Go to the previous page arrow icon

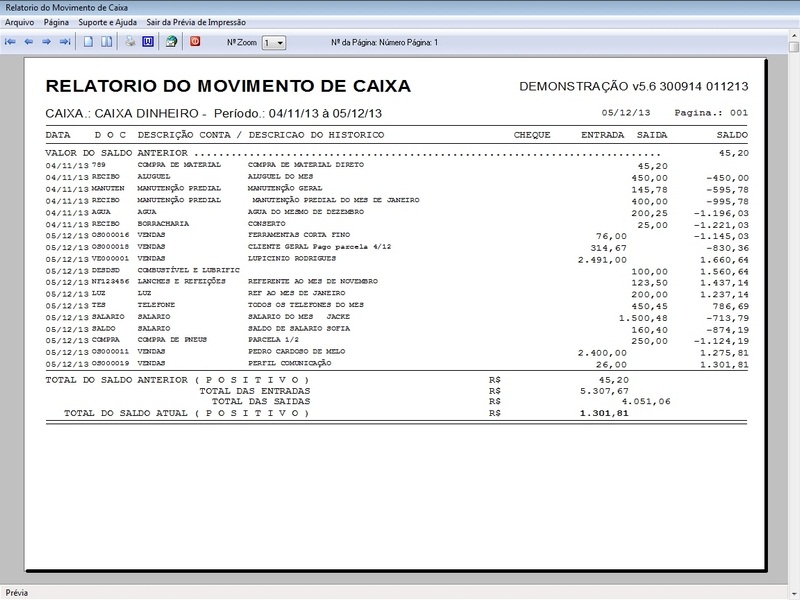click(x=28, y=40)
